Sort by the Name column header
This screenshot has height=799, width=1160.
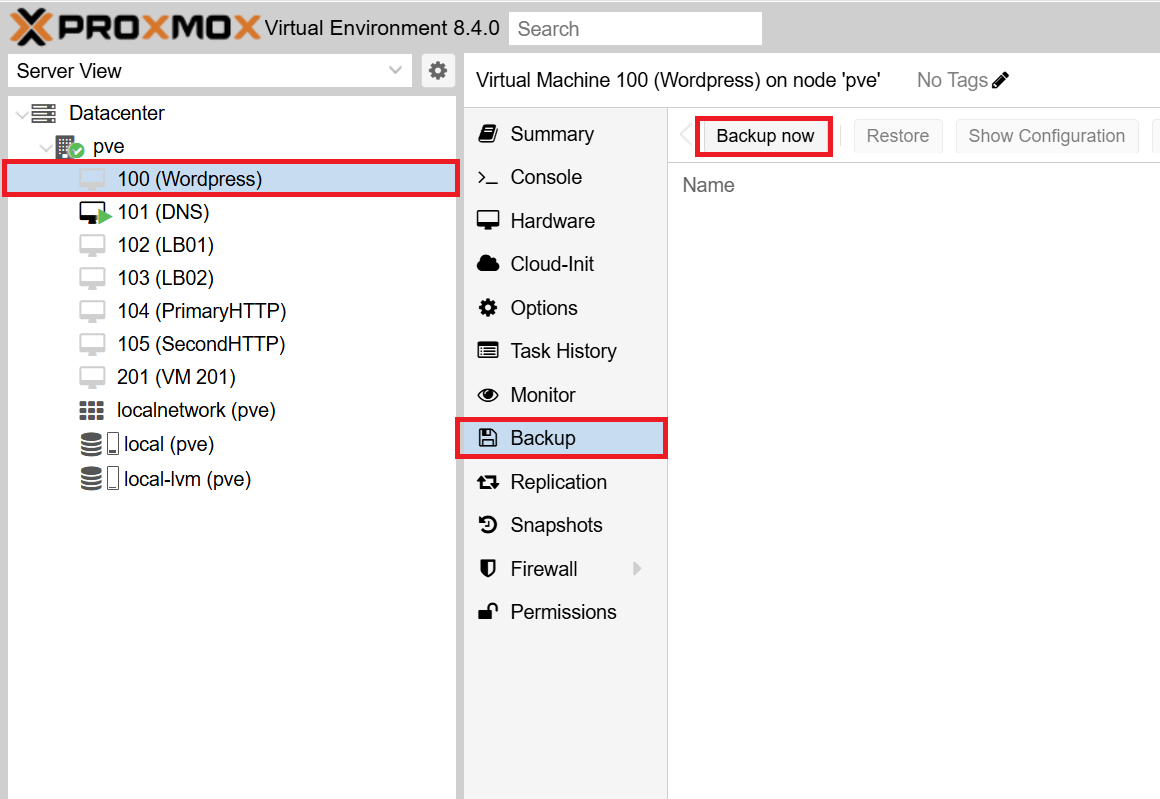point(709,185)
